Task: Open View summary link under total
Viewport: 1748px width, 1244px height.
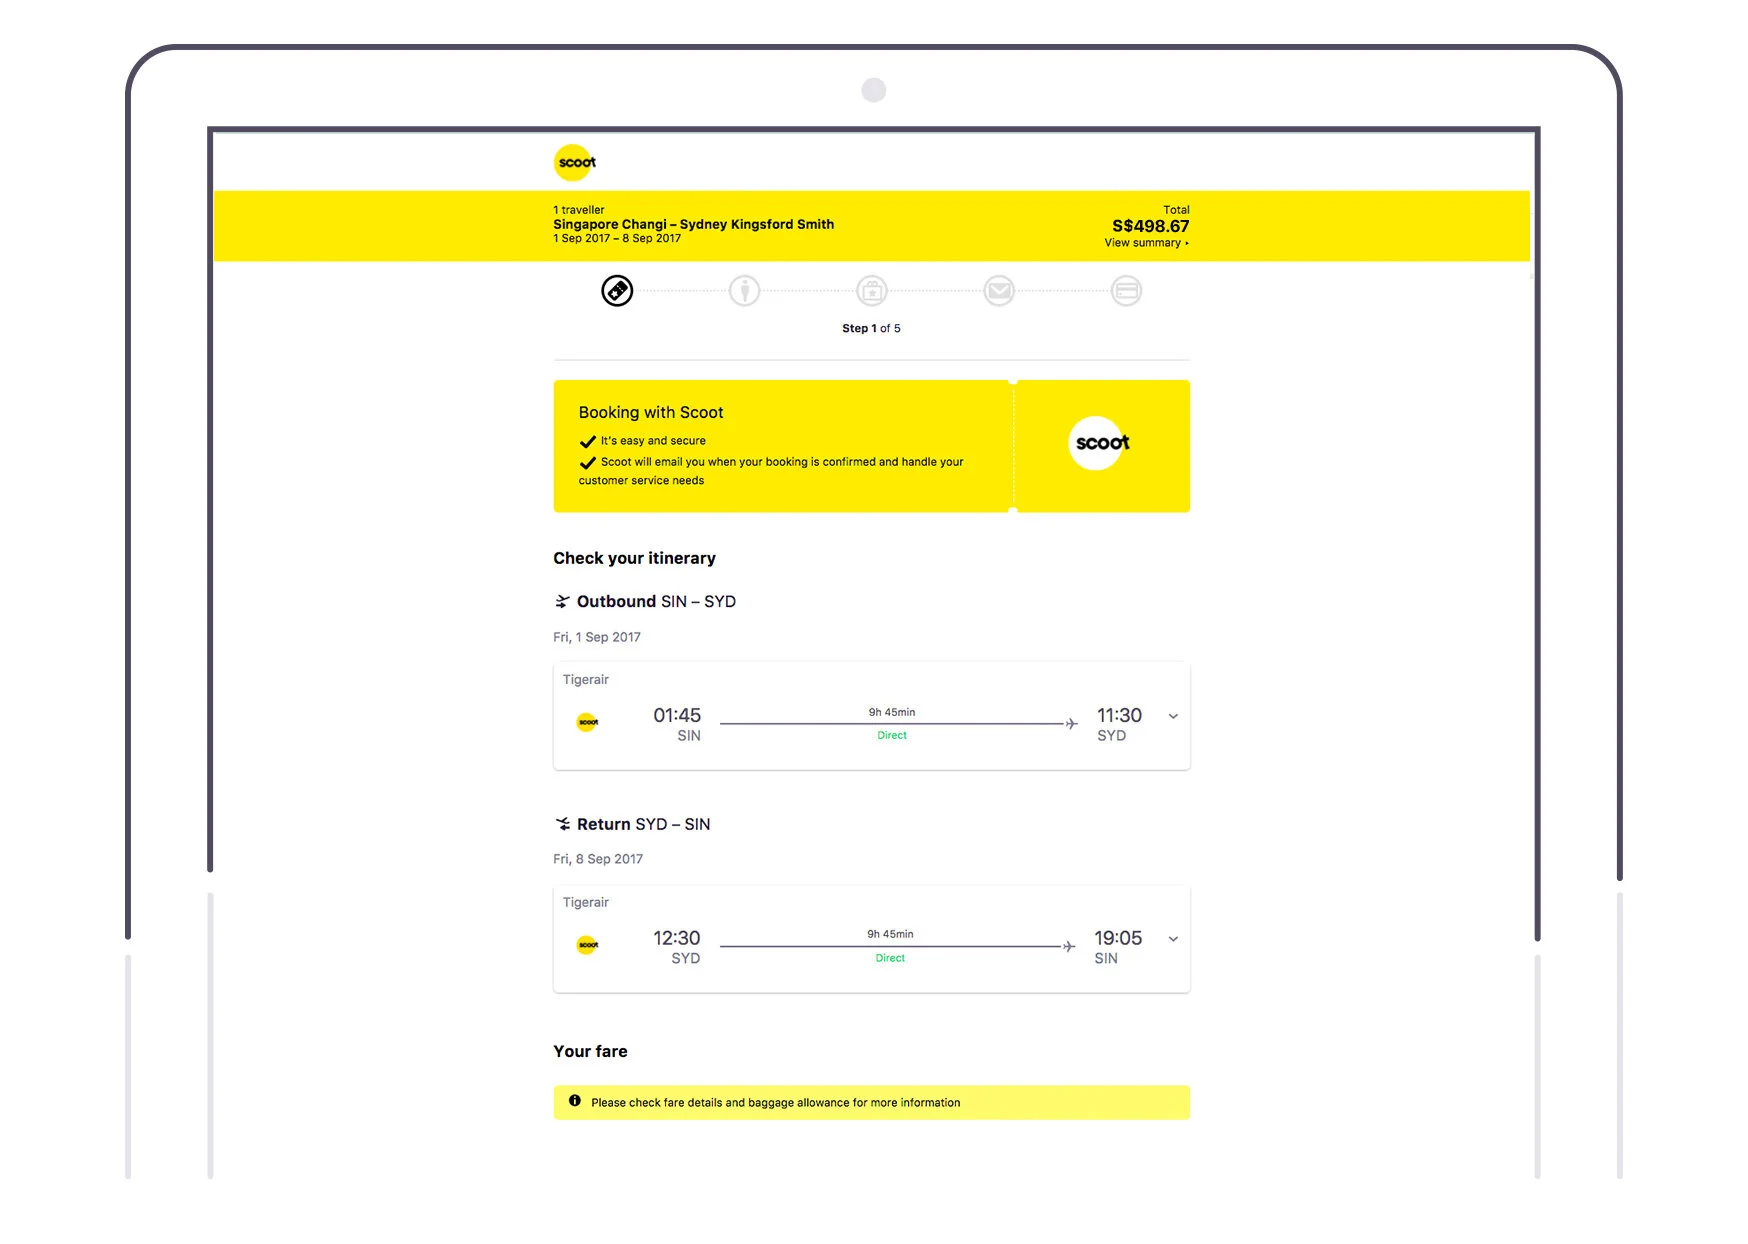Action: [x=1146, y=243]
